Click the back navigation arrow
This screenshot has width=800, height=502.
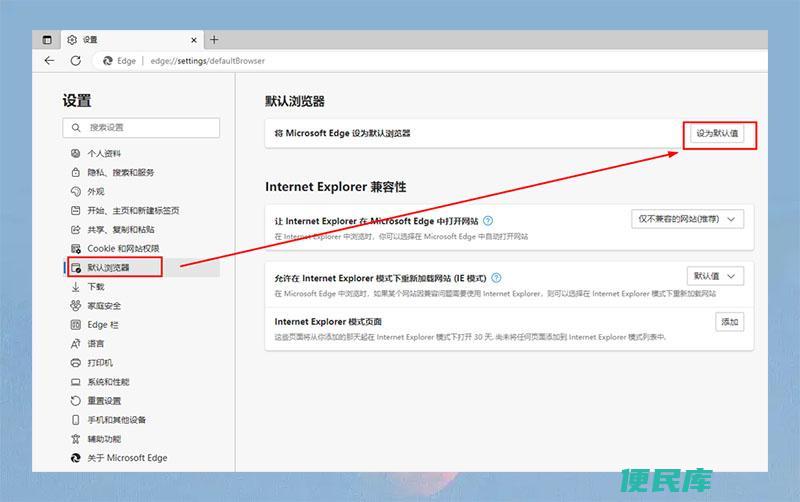49,61
